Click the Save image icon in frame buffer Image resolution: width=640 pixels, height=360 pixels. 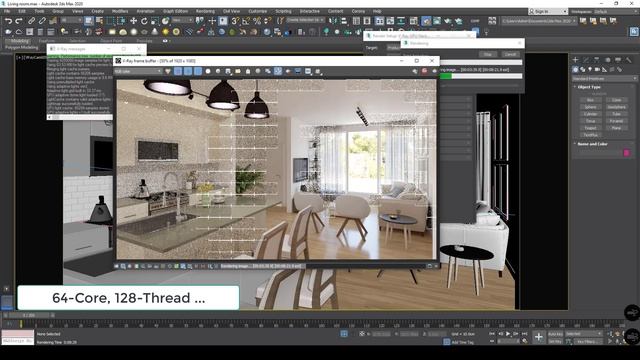point(228,71)
